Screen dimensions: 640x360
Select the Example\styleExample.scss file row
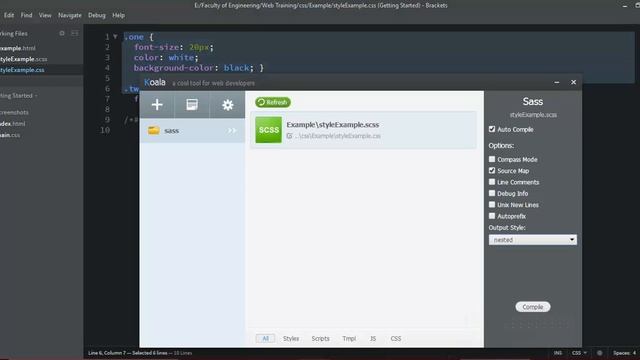click(x=363, y=130)
